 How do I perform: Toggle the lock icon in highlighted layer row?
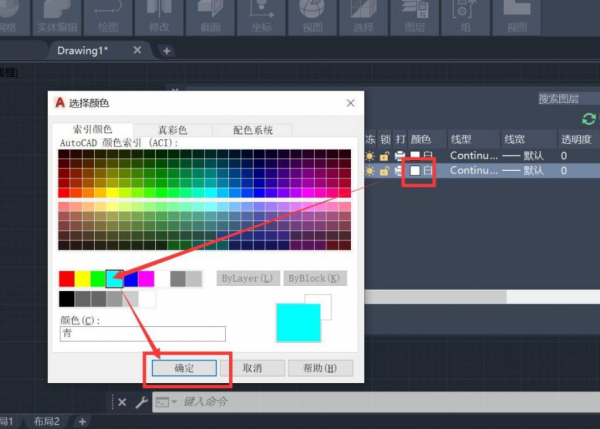pos(385,171)
